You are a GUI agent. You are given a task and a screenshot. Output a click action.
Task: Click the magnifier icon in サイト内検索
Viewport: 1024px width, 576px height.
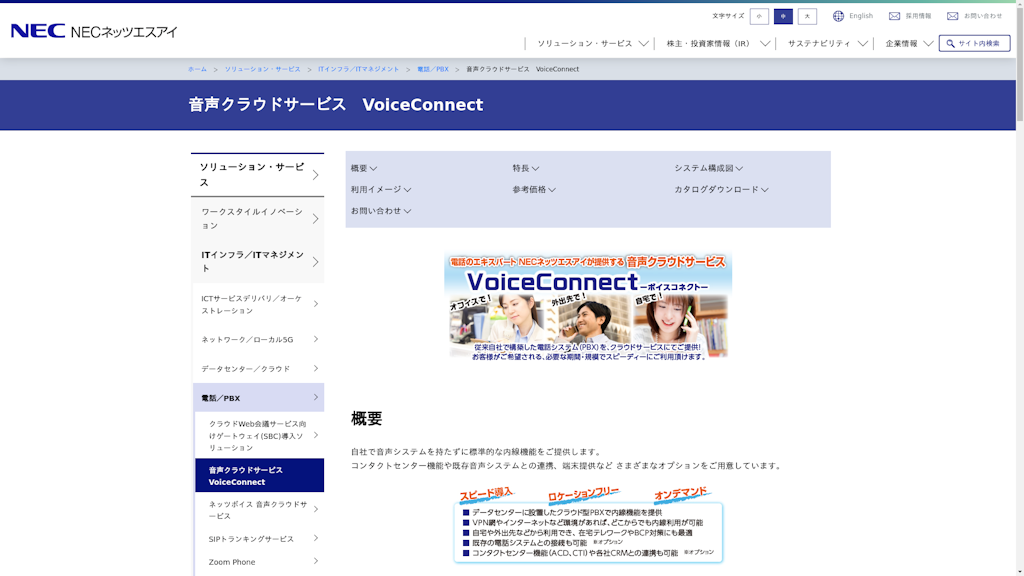[949, 43]
